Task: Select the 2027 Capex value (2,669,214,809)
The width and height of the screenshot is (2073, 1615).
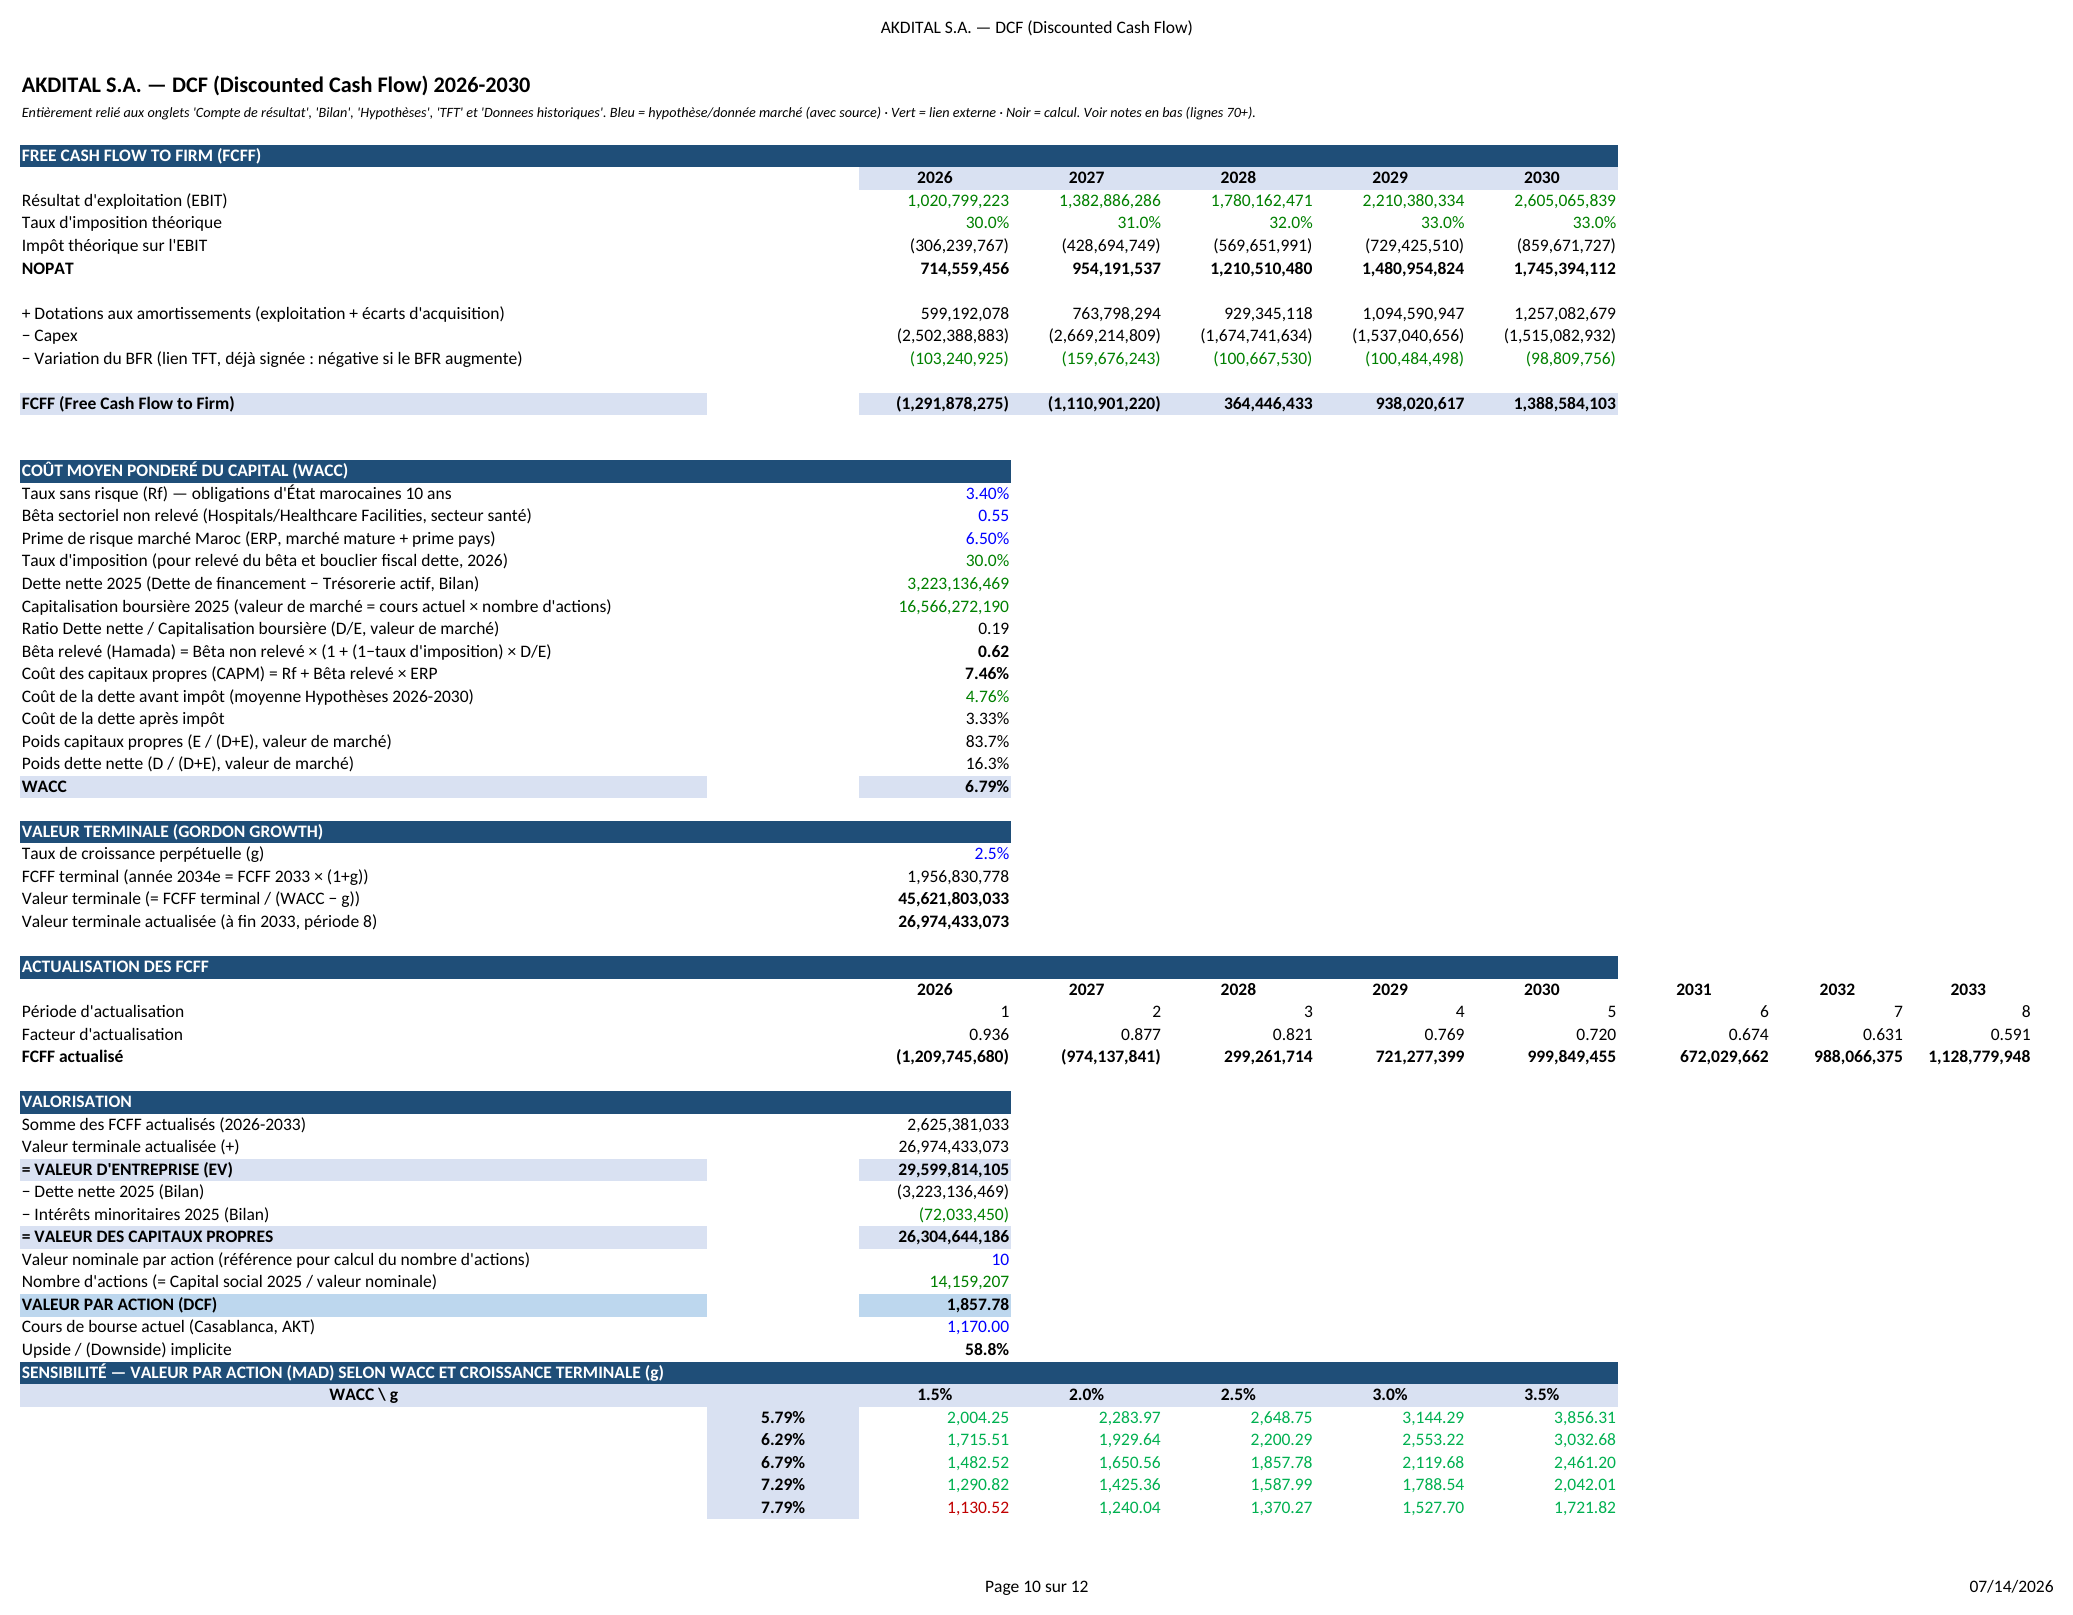Action: [1104, 336]
